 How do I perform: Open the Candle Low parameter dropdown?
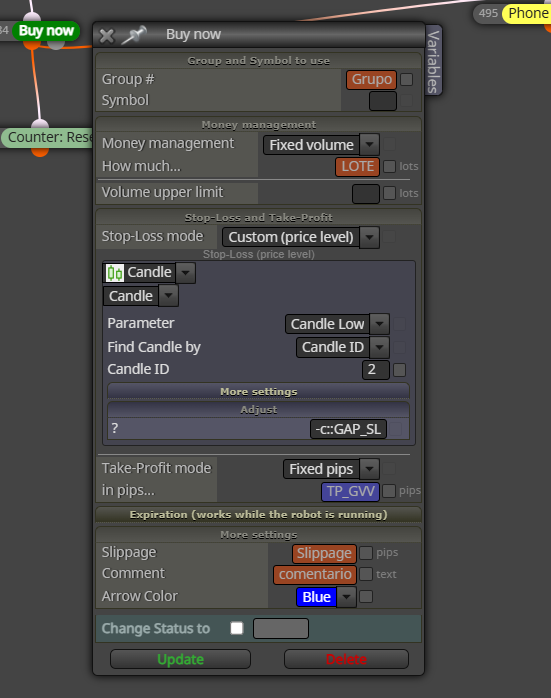[x=337, y=324]
